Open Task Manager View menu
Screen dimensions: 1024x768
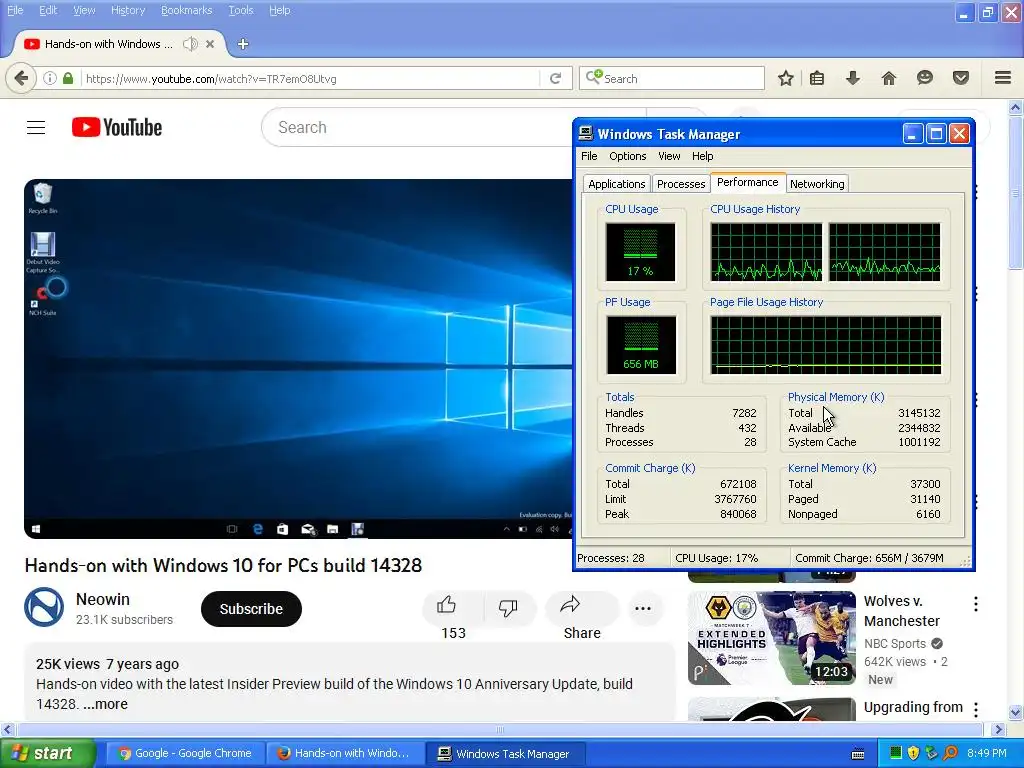(x=669, y=156)
